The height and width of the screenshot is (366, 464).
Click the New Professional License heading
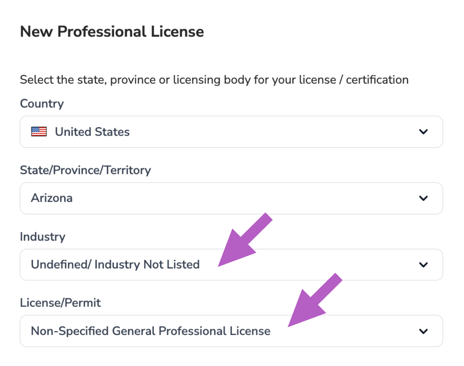pos(112,32)
